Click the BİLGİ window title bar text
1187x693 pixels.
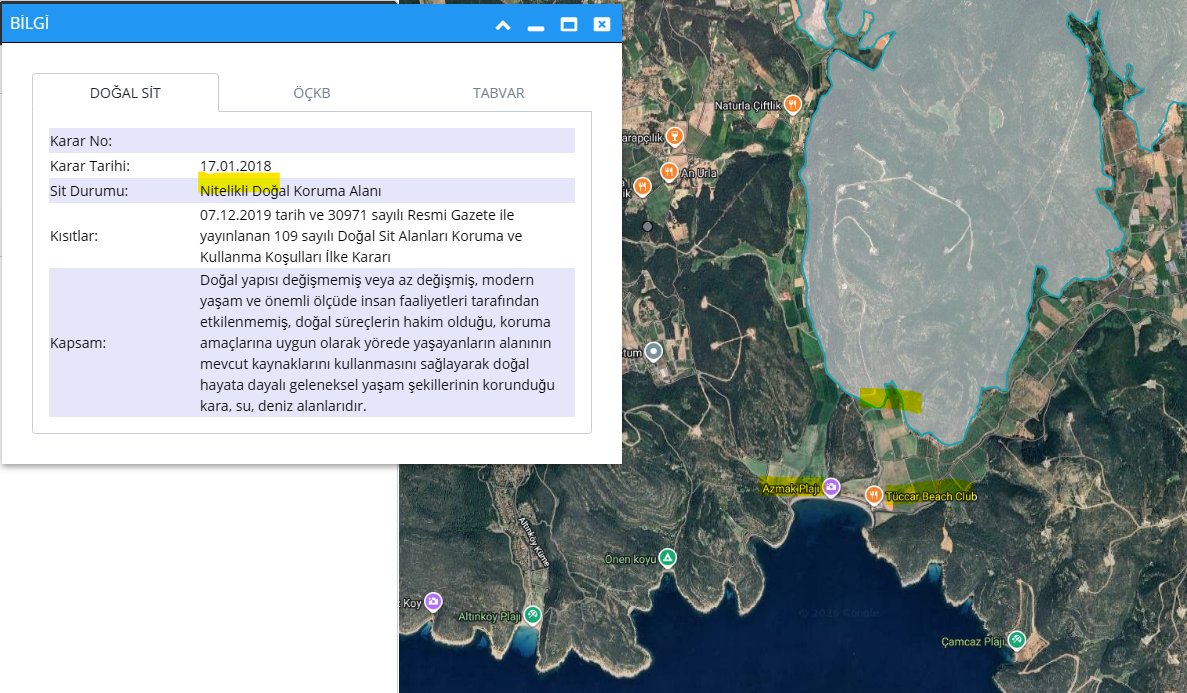click(x=30, y=24)
